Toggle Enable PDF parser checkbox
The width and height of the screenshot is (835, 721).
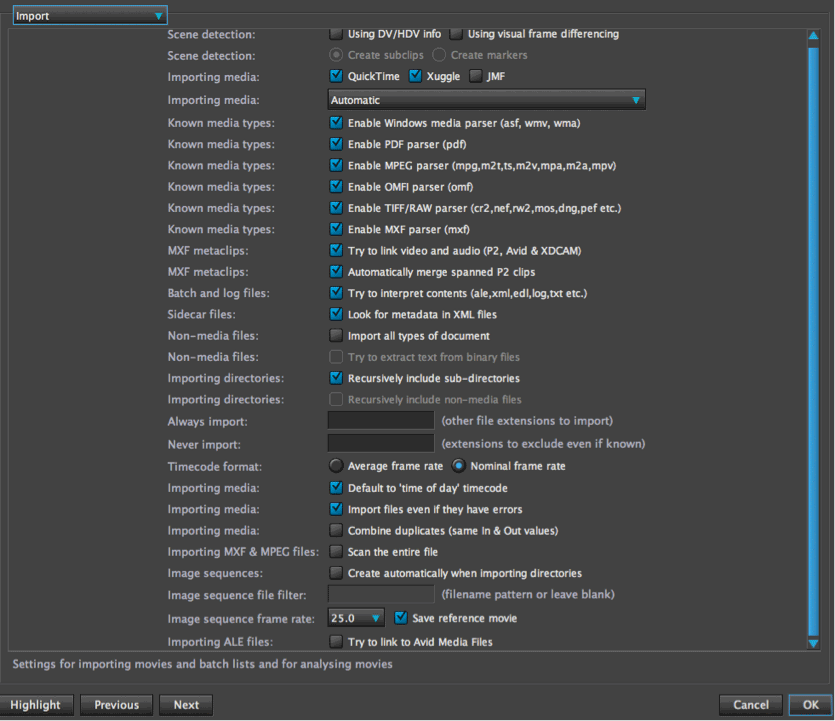pyautogui.click(x=335, y=144)
